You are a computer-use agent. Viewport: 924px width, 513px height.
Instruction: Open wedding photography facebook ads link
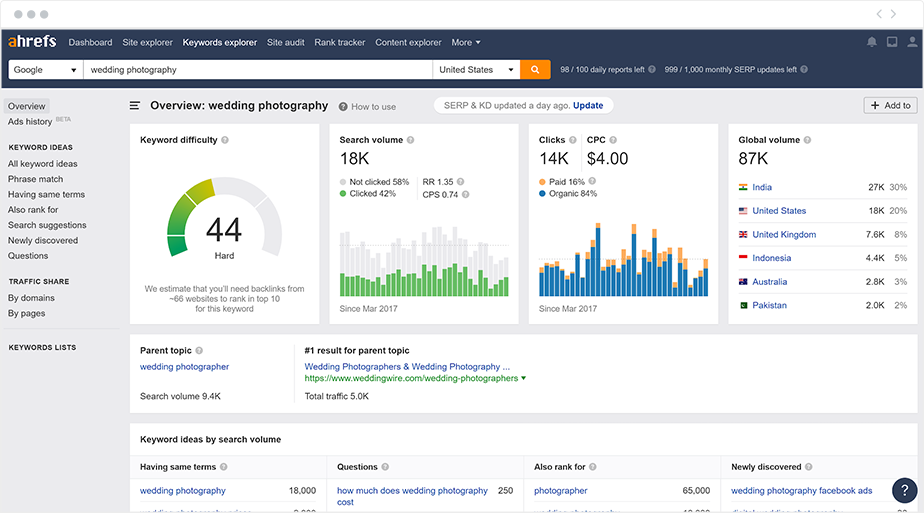801,491
